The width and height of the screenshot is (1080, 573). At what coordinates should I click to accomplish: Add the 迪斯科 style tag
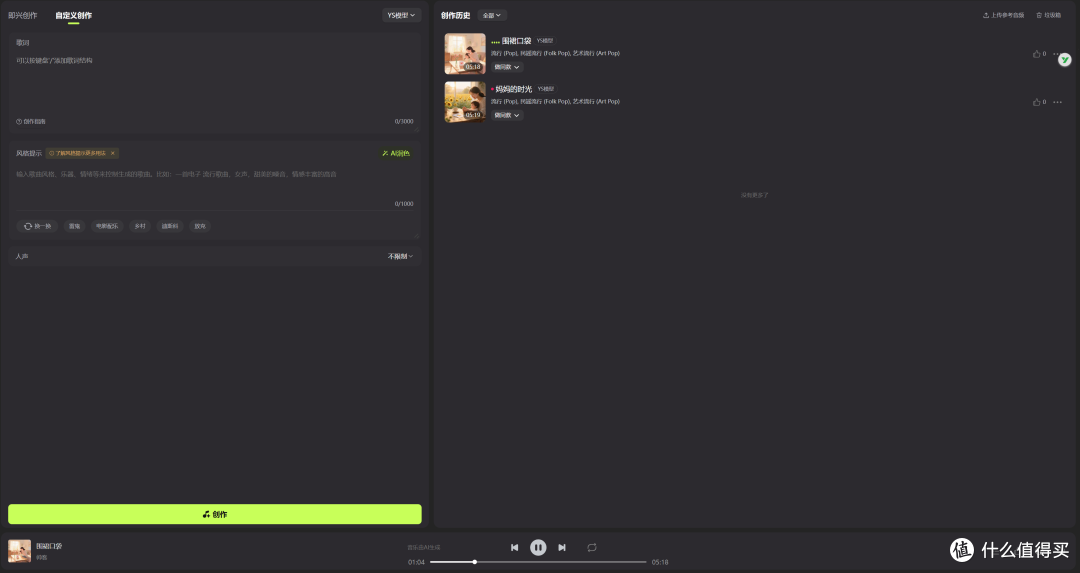170,226
